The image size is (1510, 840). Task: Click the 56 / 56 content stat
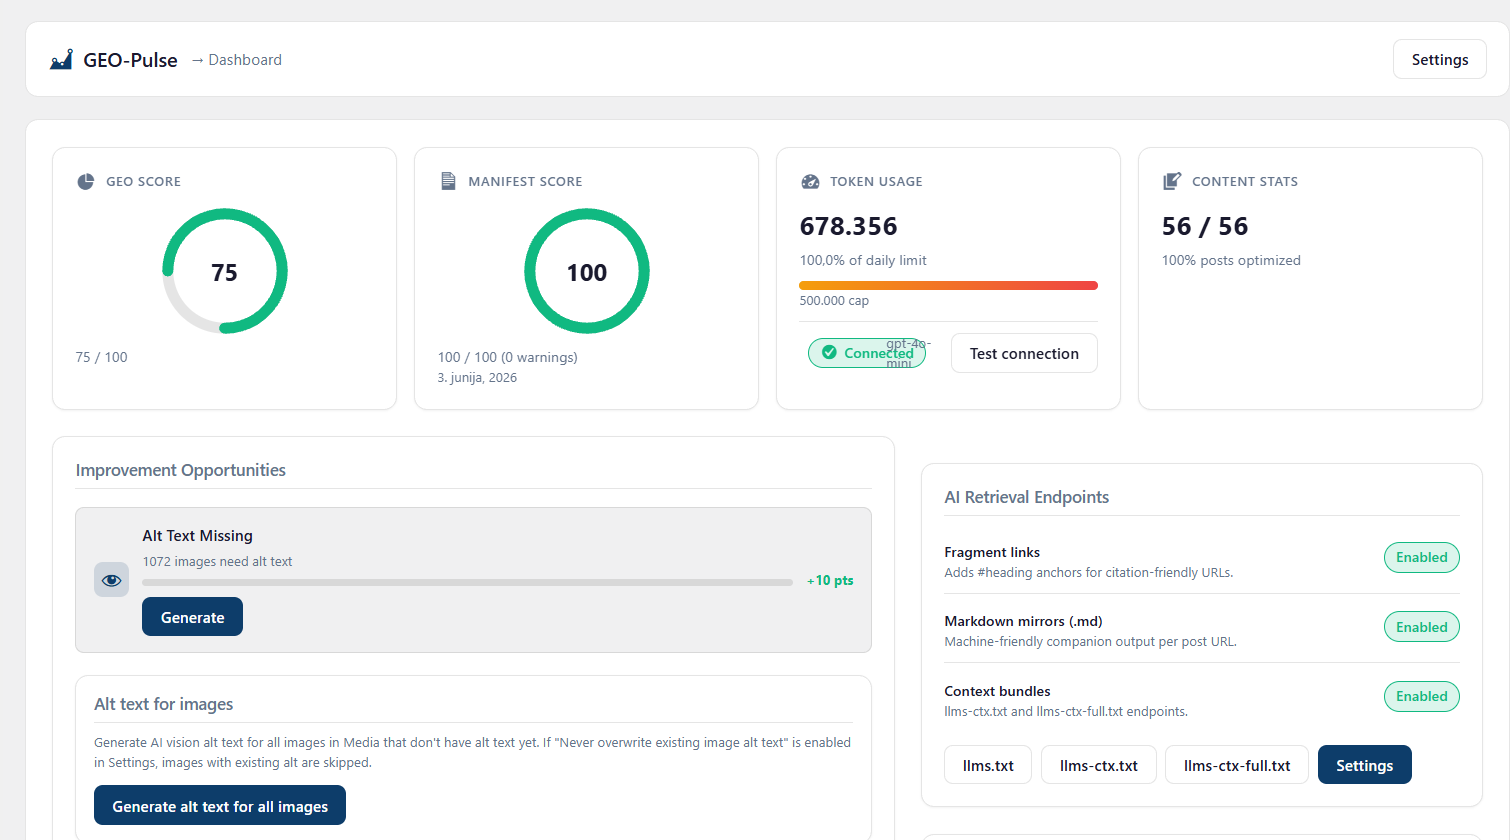tap(1205, 226)
